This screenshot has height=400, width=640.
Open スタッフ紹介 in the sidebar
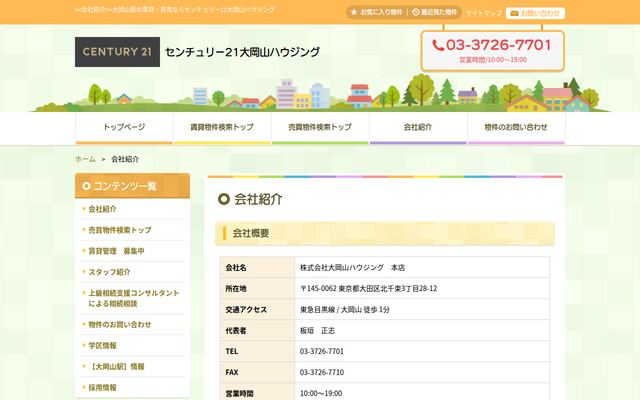coord(109,272)
